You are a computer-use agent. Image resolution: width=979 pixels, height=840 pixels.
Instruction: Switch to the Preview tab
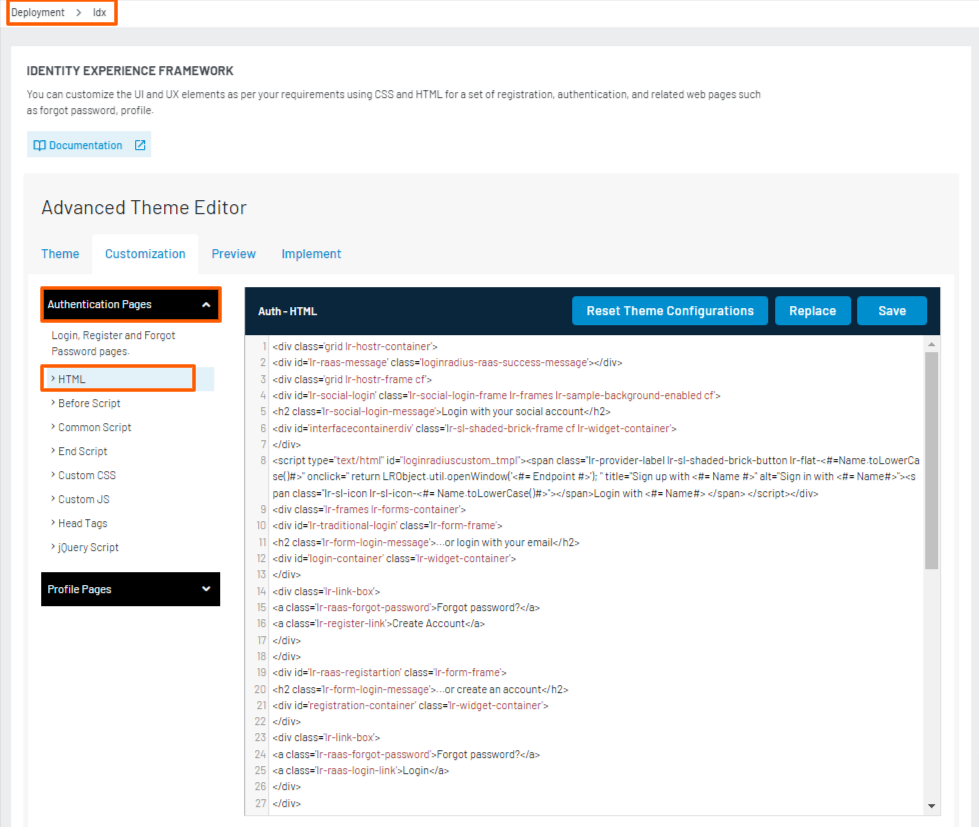[x=233, y=254]
